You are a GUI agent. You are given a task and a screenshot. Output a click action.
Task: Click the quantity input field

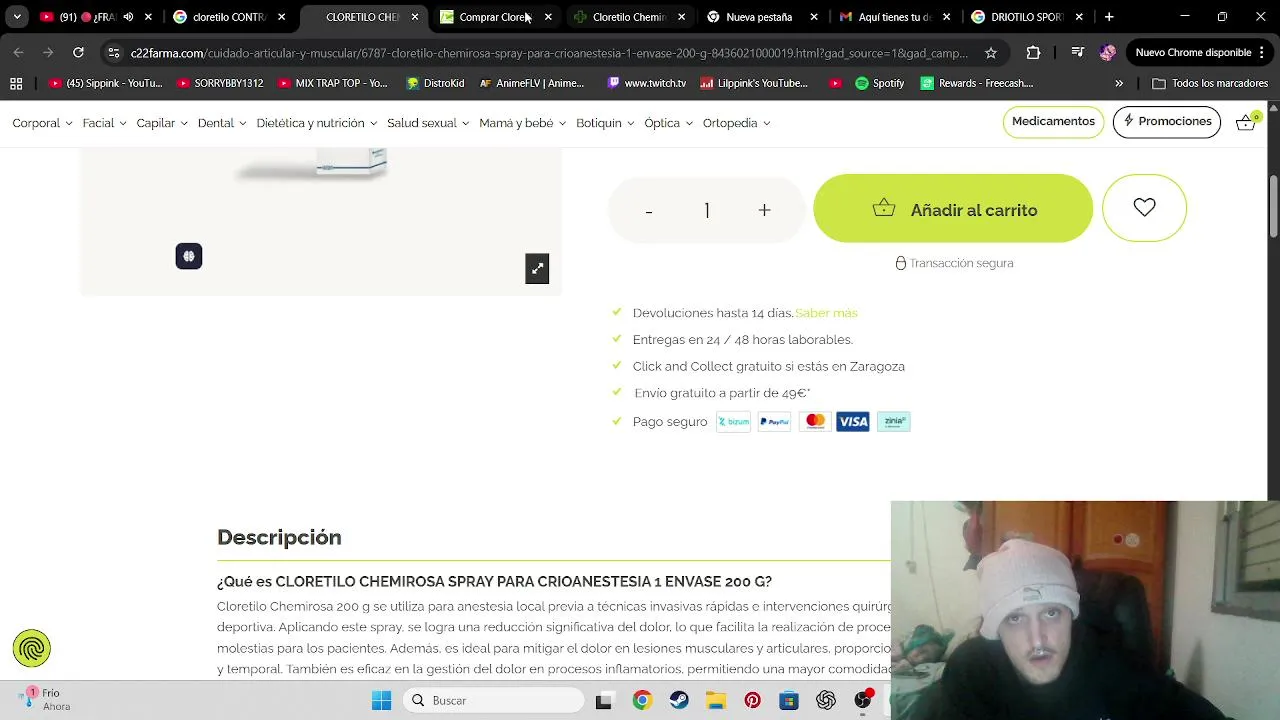706,210
